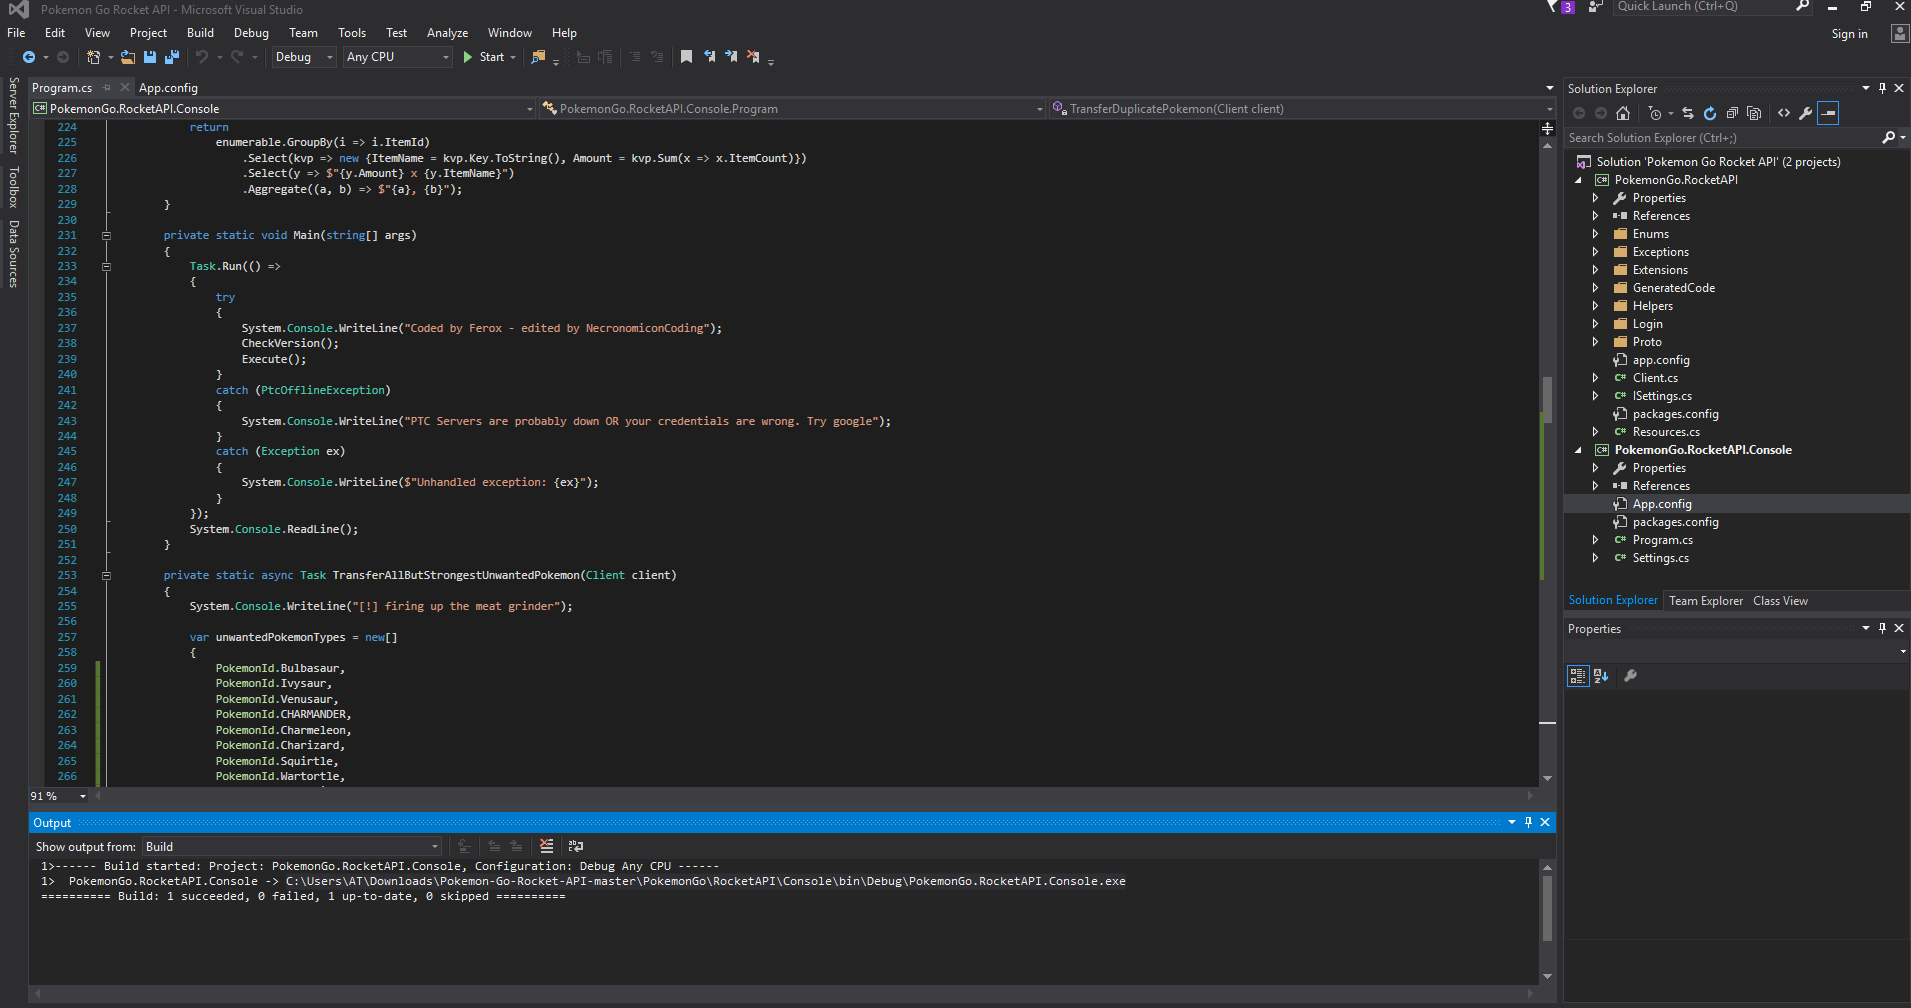Refresh Solution Explorer with the blue arrow
The height and width of the screenshot is (1008, 1911).
[1710, 113]
